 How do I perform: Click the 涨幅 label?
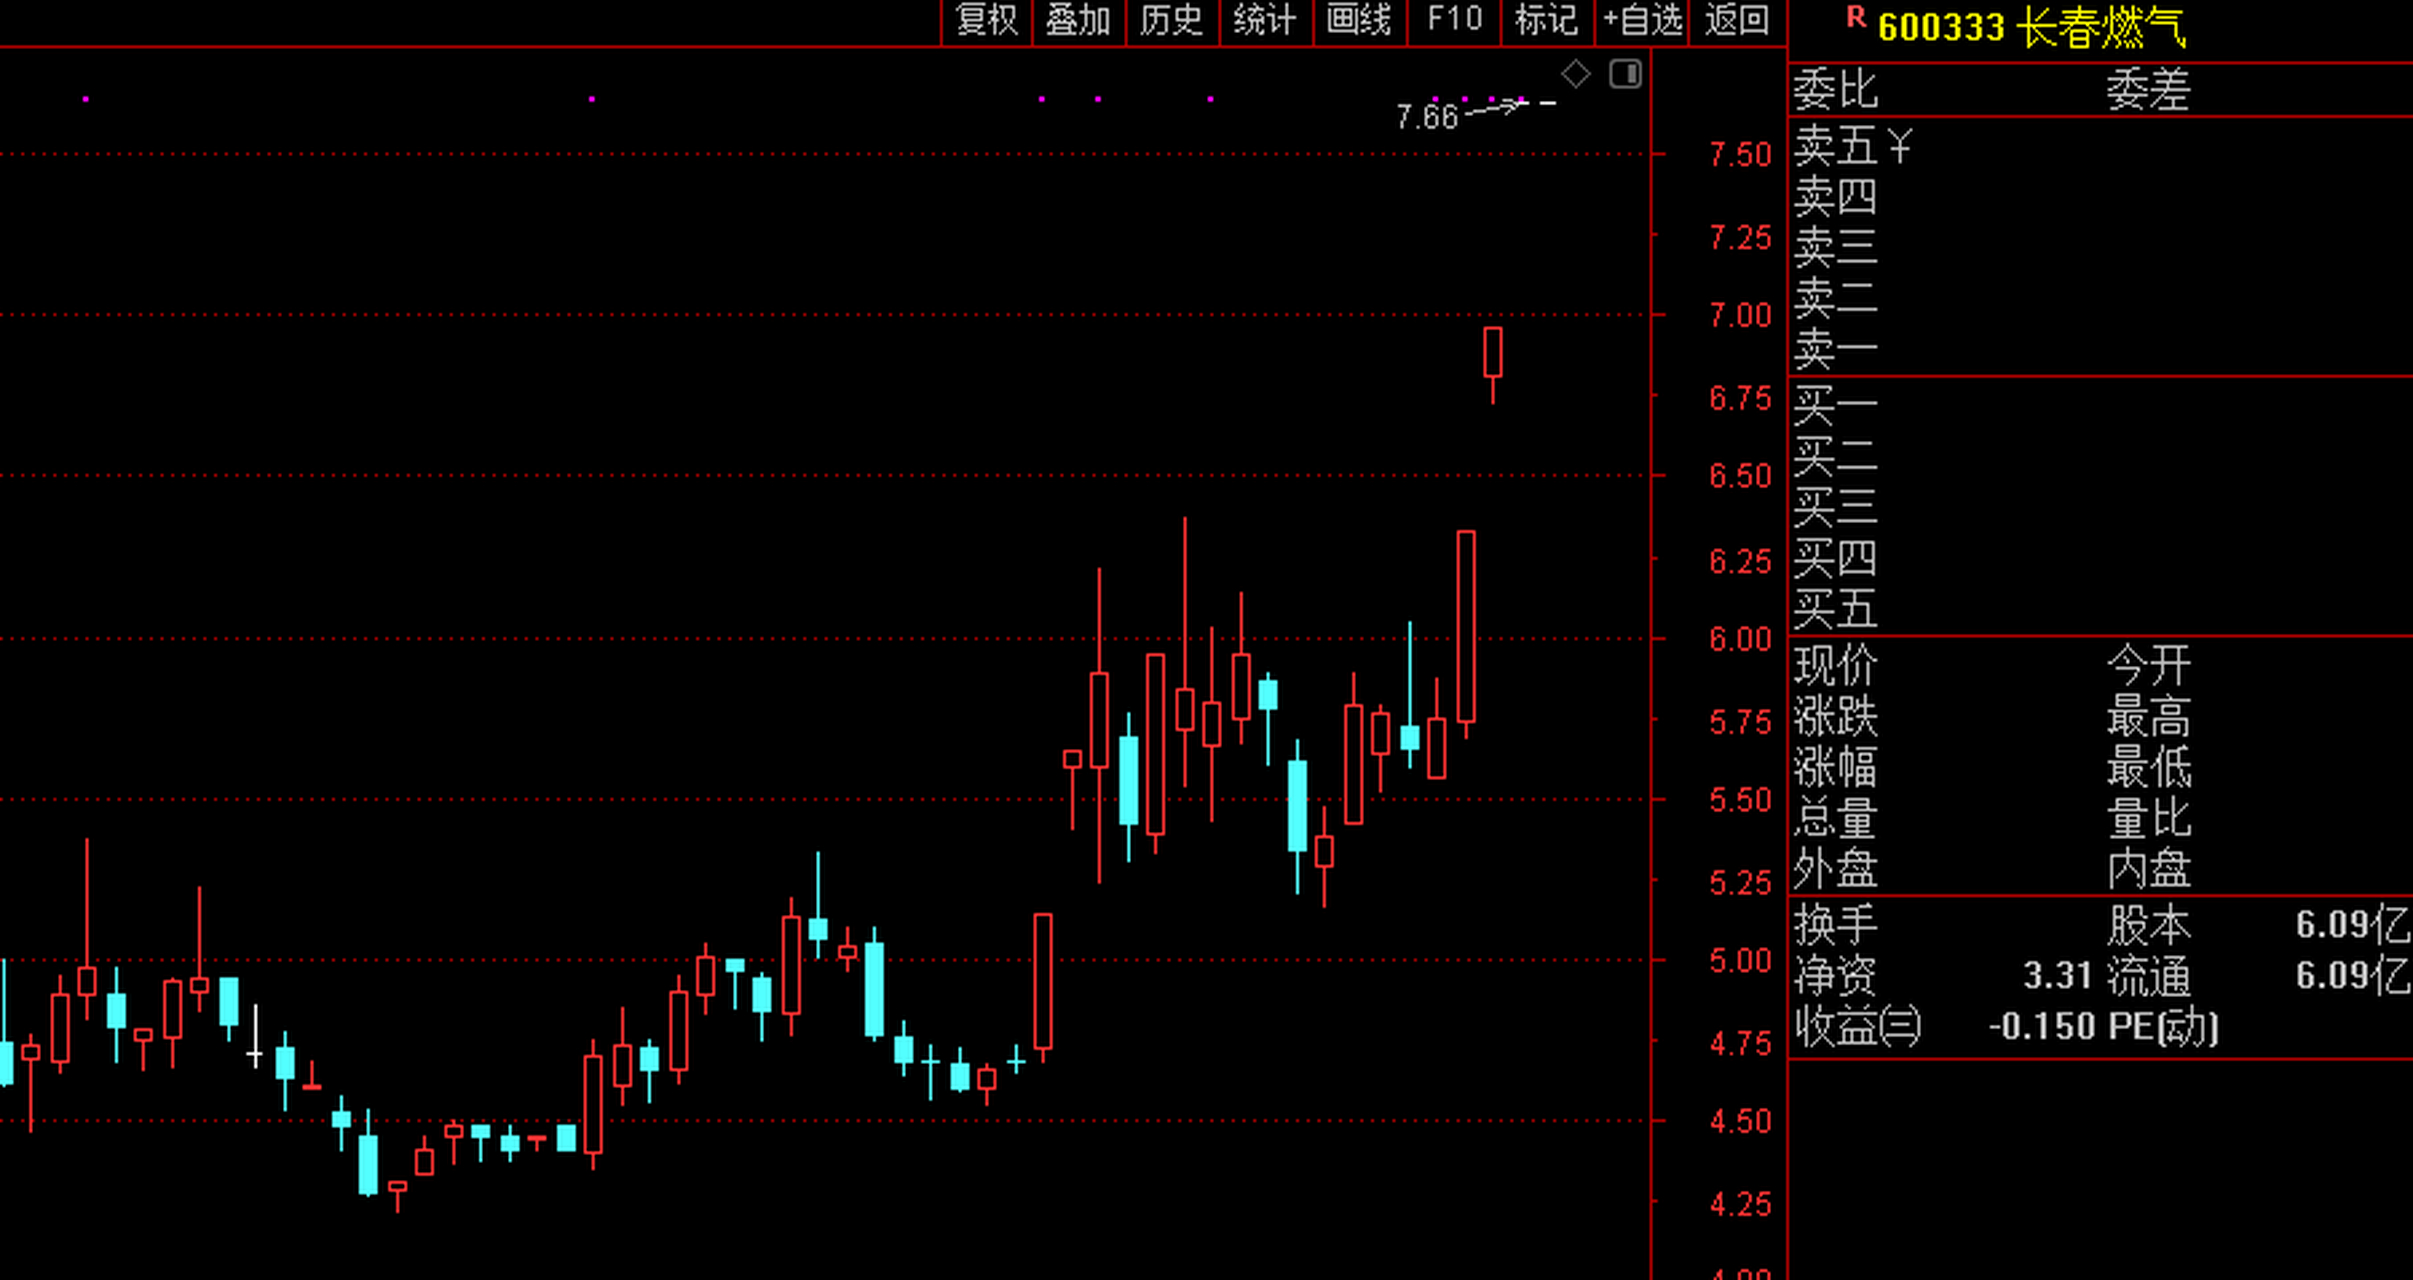click(x=1835, y=767)
